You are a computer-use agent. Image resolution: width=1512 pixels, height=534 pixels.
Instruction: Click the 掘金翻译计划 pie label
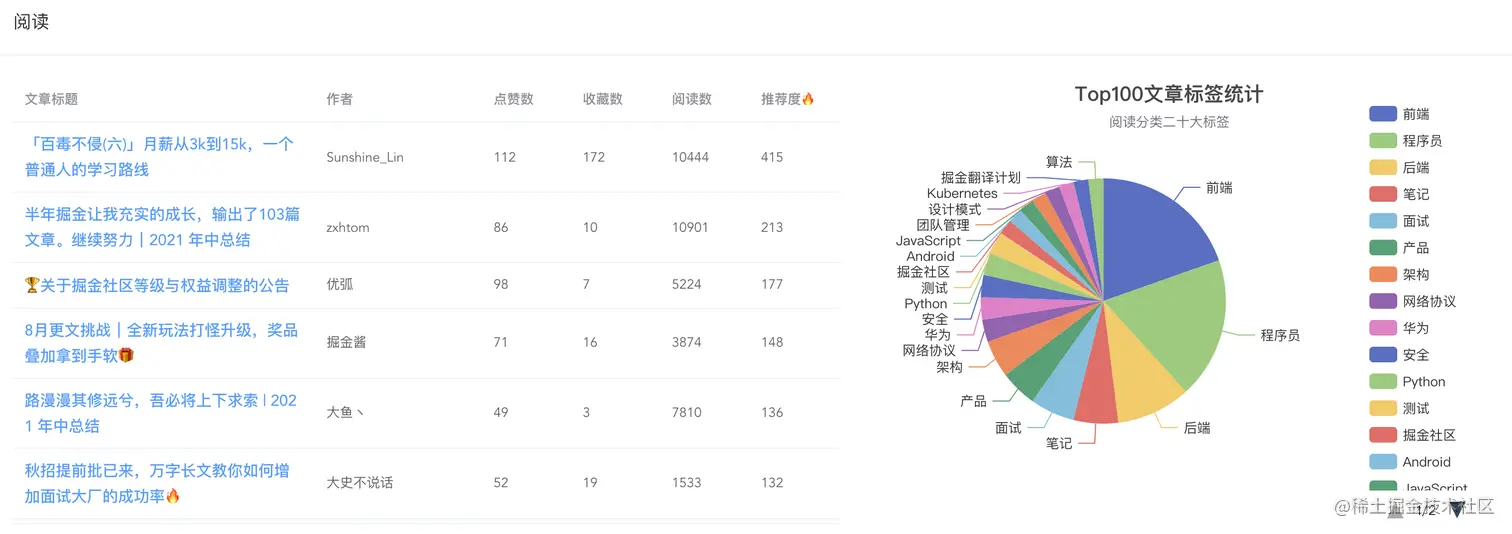click(x=981, y=177)
